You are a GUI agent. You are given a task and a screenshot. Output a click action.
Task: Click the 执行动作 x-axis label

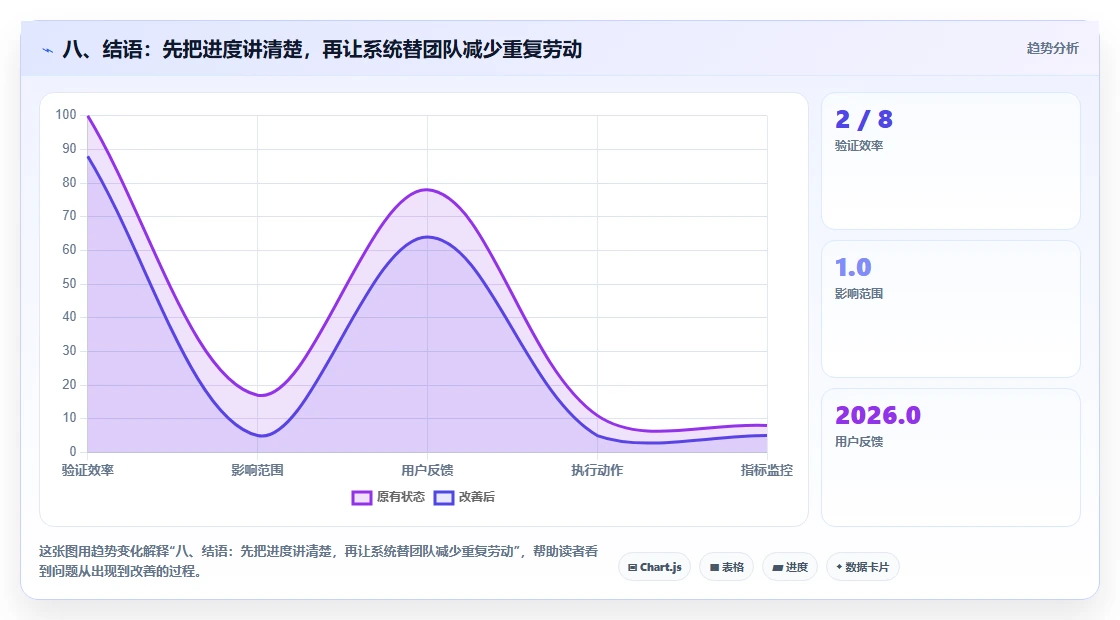click(x=597, y=470)
